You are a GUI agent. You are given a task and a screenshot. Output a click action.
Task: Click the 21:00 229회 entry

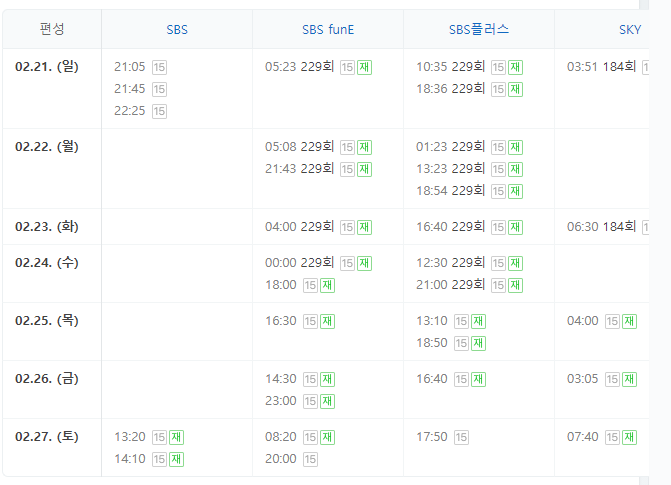450,285
